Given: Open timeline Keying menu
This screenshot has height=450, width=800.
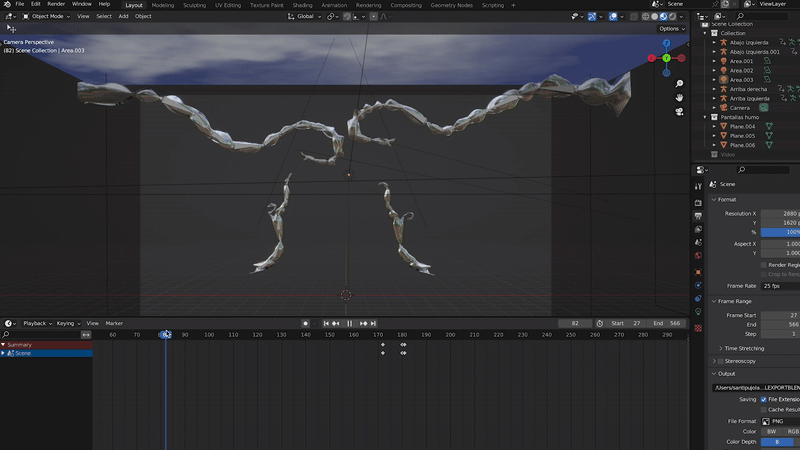Looking at the screenshot, I should point(68,323).
